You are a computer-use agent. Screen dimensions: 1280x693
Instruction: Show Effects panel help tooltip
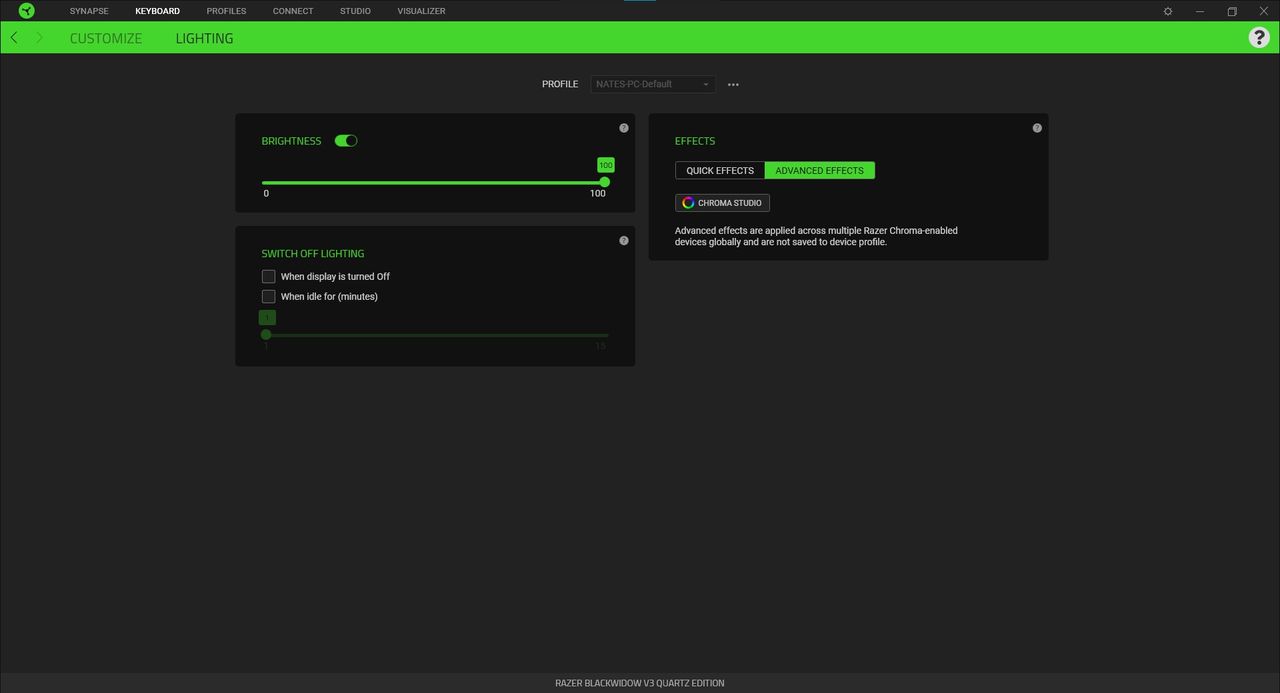pyautogui.click(x=1037, y=128)
